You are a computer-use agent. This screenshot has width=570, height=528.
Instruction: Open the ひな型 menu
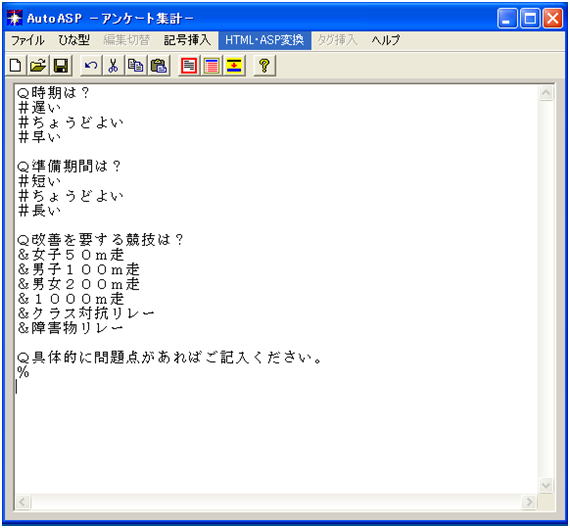[x=74, y=40]
